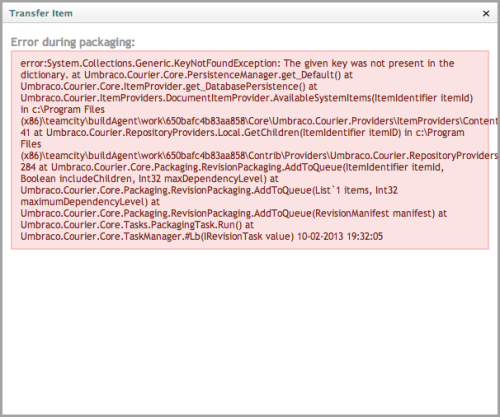
Task: Click the Tasks.PackagingTask.Run() line
Action: (137, 225)
